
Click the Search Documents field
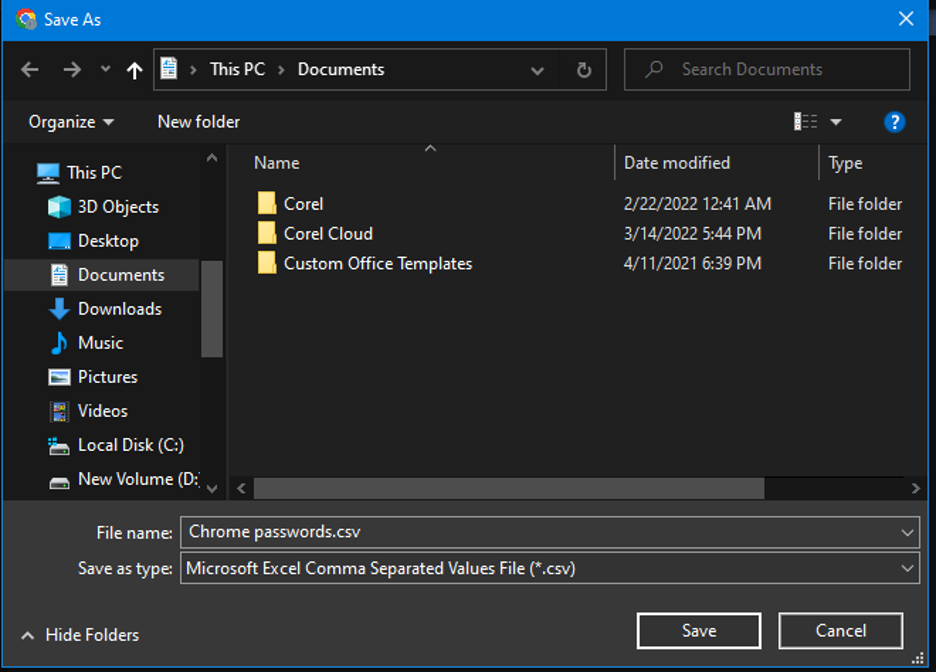[x=766, y=70]
